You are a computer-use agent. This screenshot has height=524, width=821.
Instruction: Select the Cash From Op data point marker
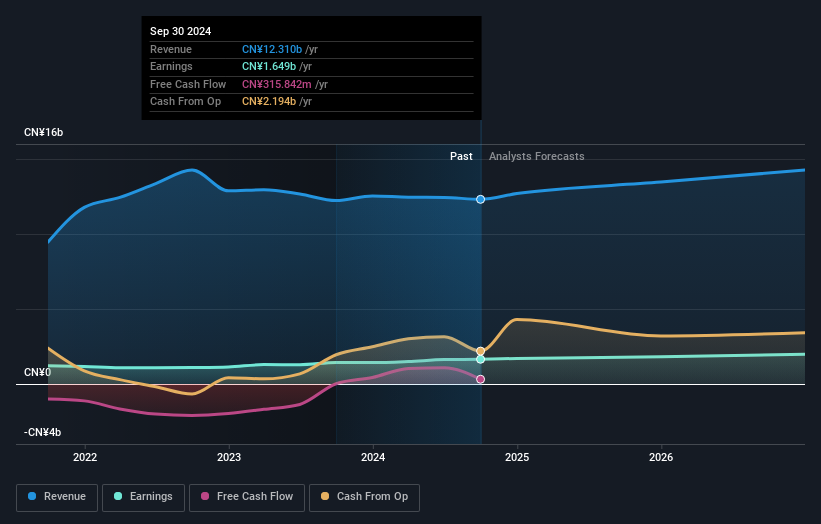click(x=481, y=351)
